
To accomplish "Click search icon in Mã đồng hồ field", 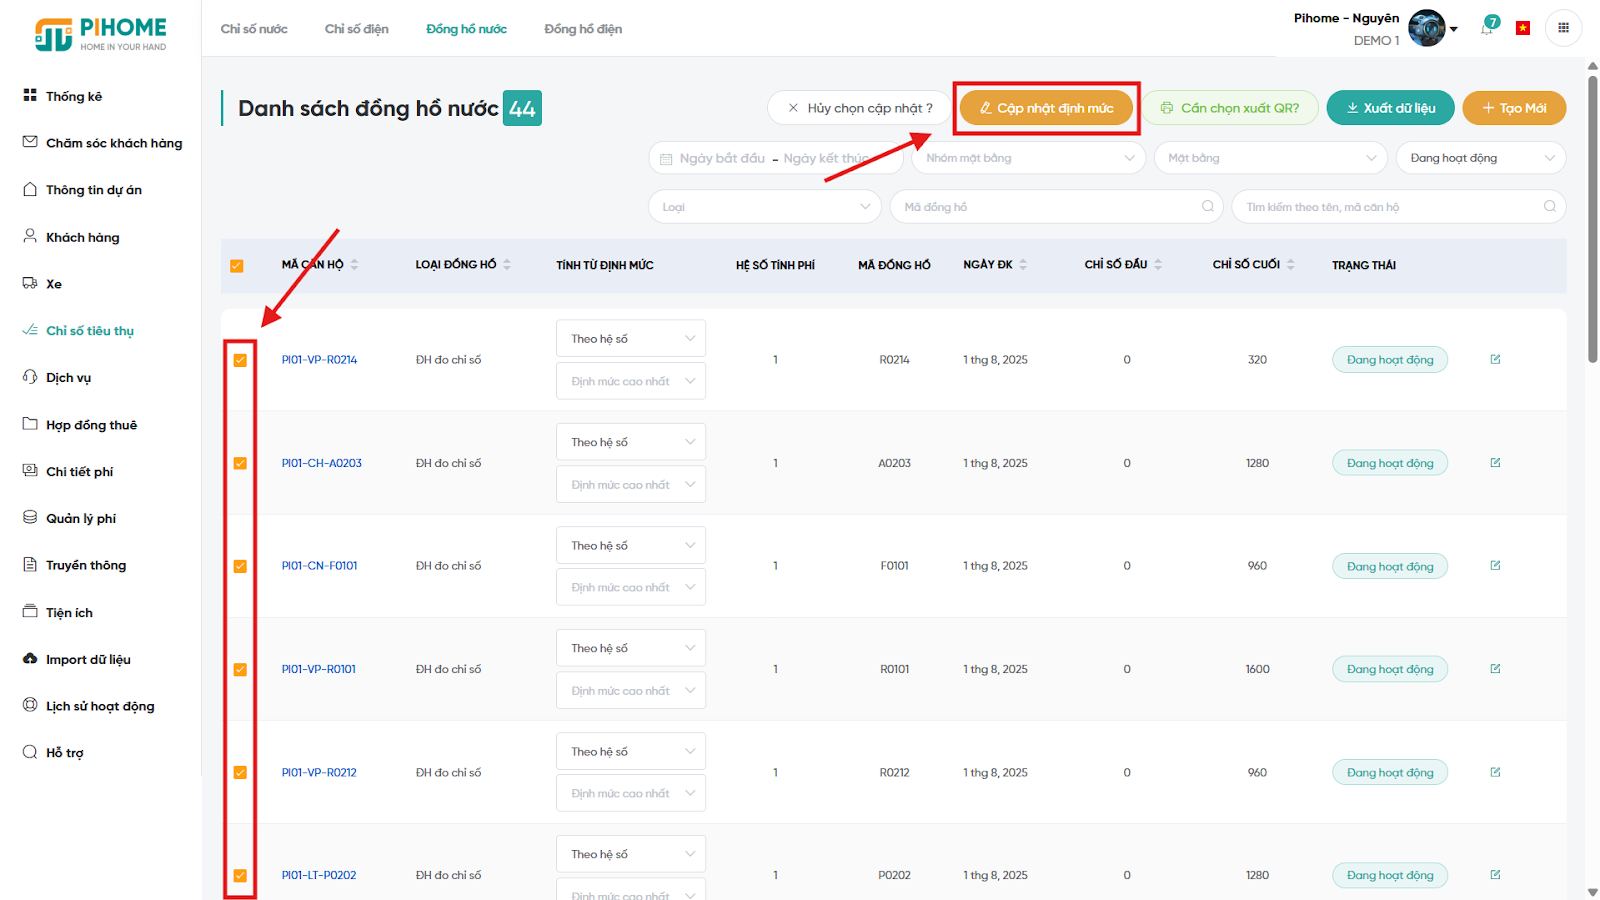I will [x=1208, y=207].
